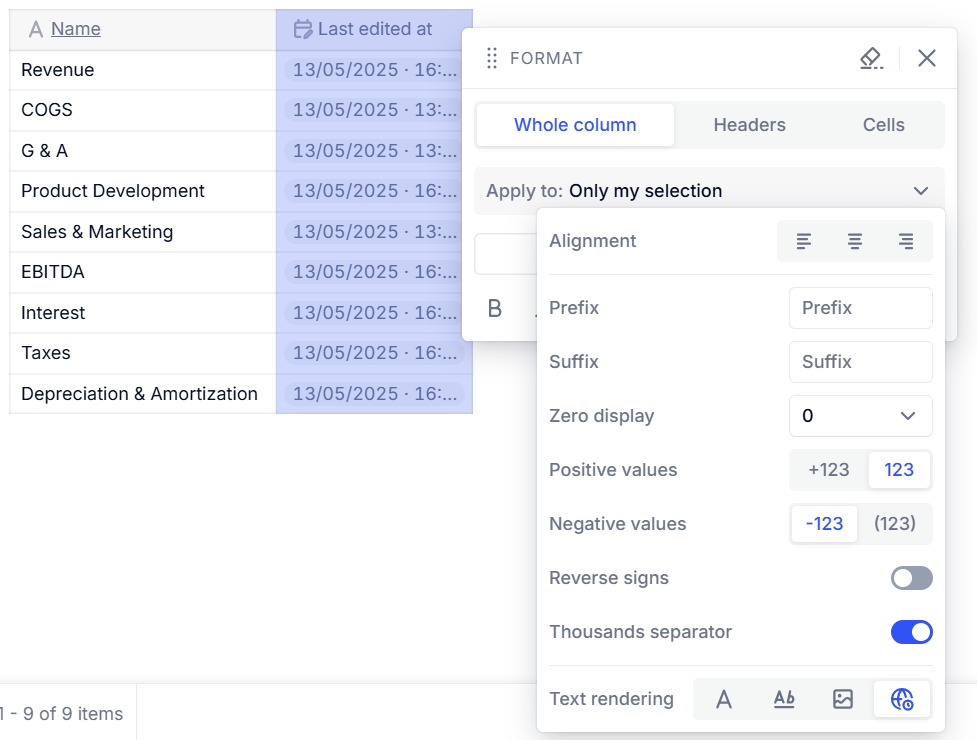Viewport: 977px width, 740px height.
Task: Click the Last edited at calendar icon
Action: pyautogui.click(x=303, y=29)
